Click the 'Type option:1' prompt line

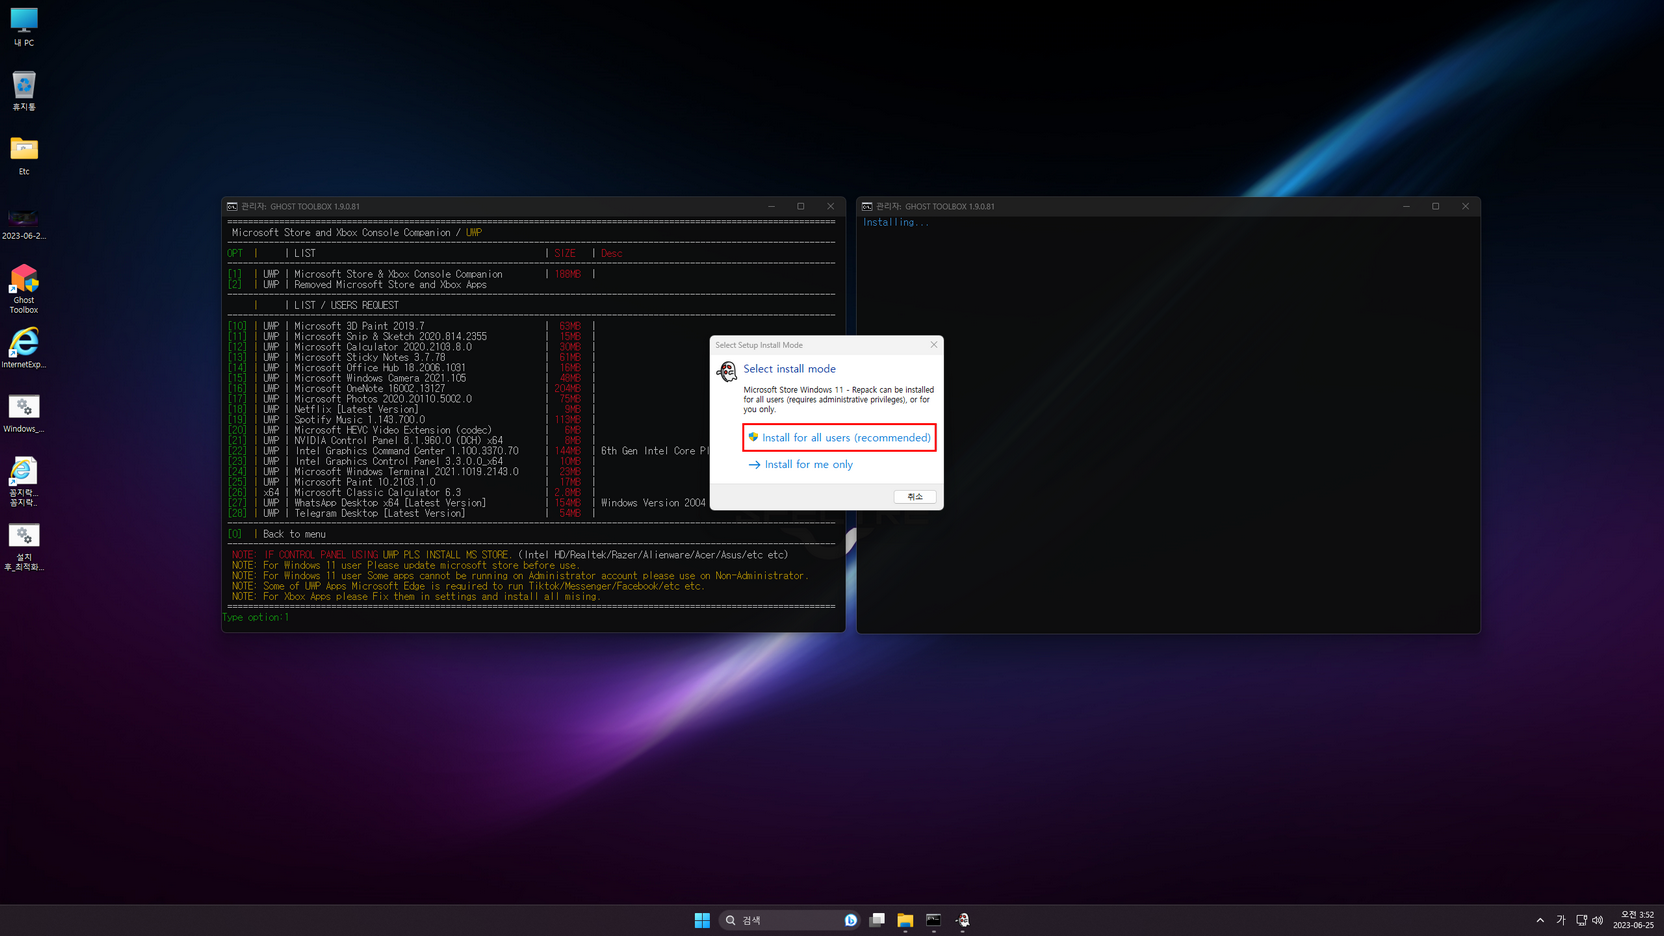point(256,617)
